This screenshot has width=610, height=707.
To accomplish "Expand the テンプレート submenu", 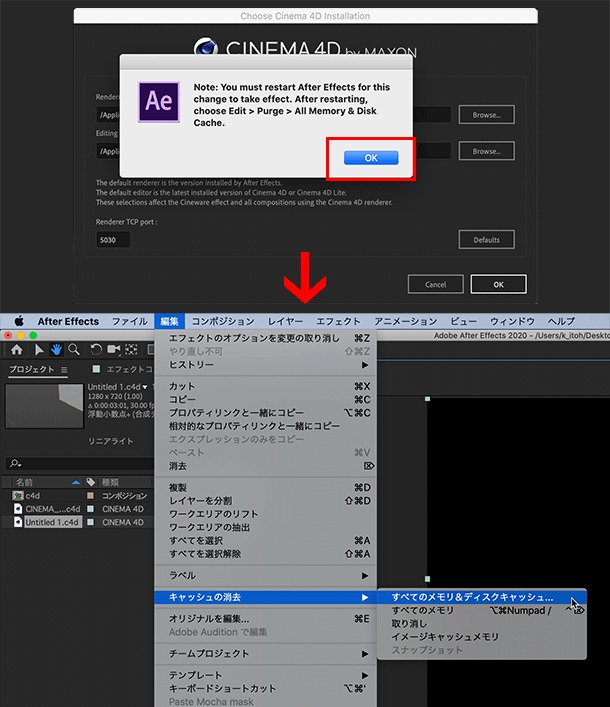I will (x=365, y=675).
